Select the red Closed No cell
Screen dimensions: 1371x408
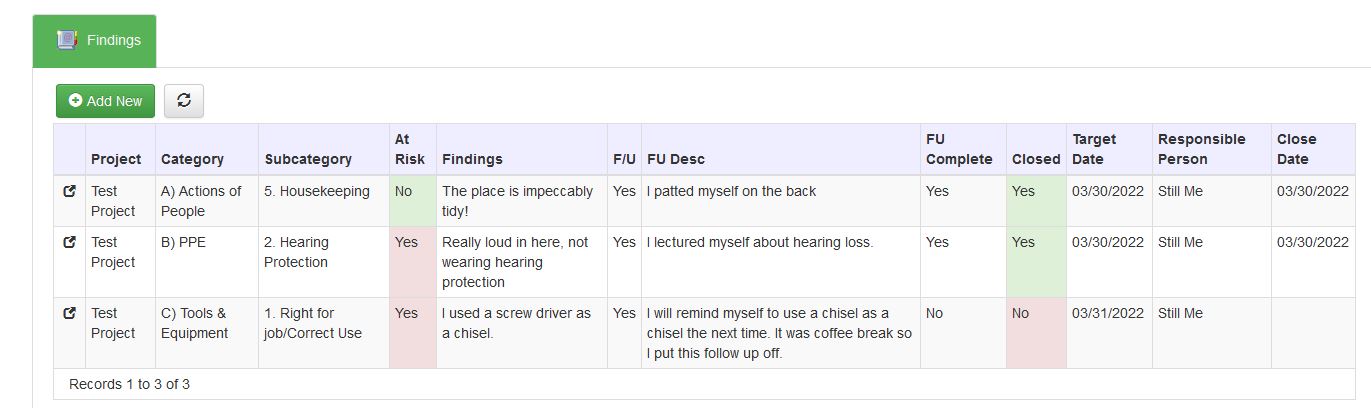tap(1036, 333)
